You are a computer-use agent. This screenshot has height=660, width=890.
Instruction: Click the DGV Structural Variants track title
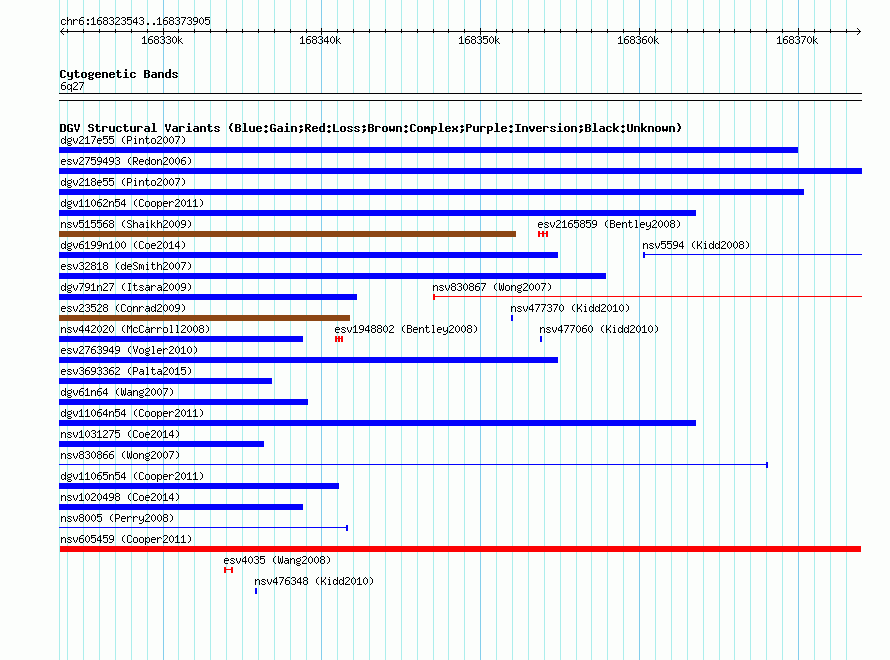pyautogui.click(x=370, y=128)
